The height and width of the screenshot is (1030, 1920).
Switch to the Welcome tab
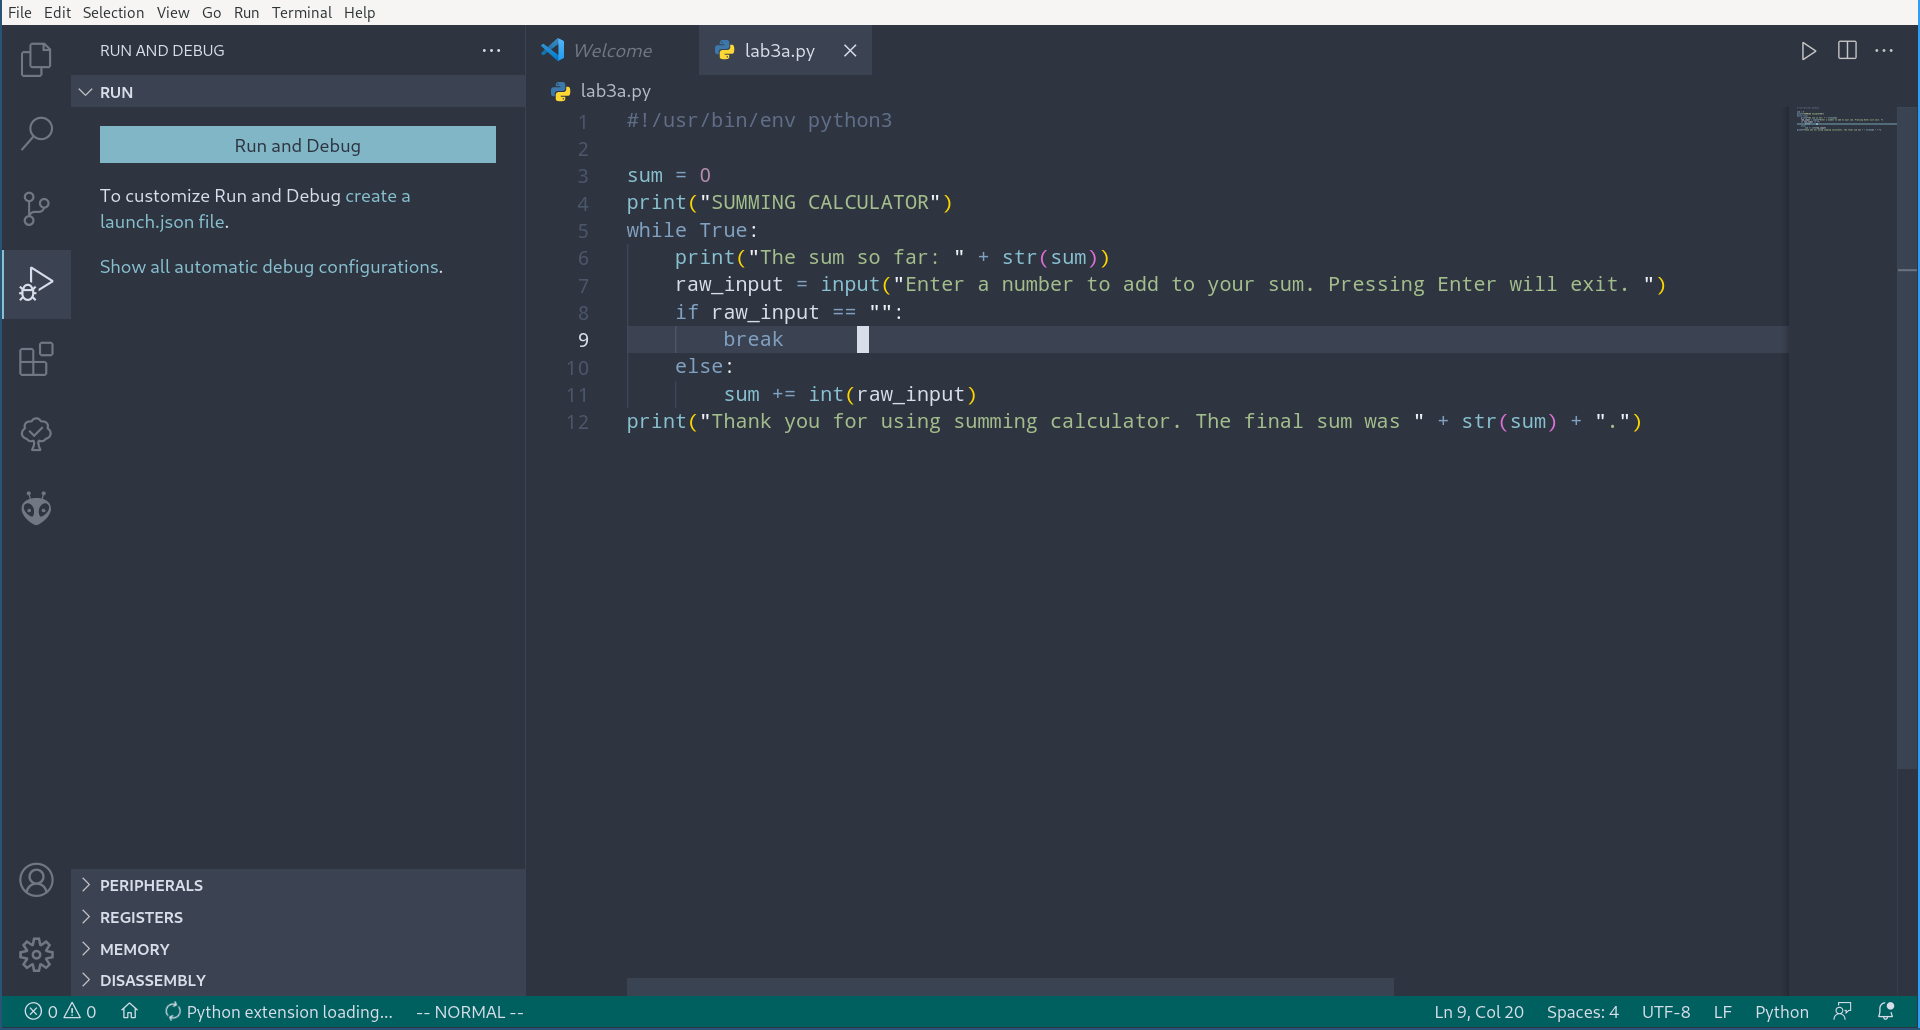[x=612, y=50]
